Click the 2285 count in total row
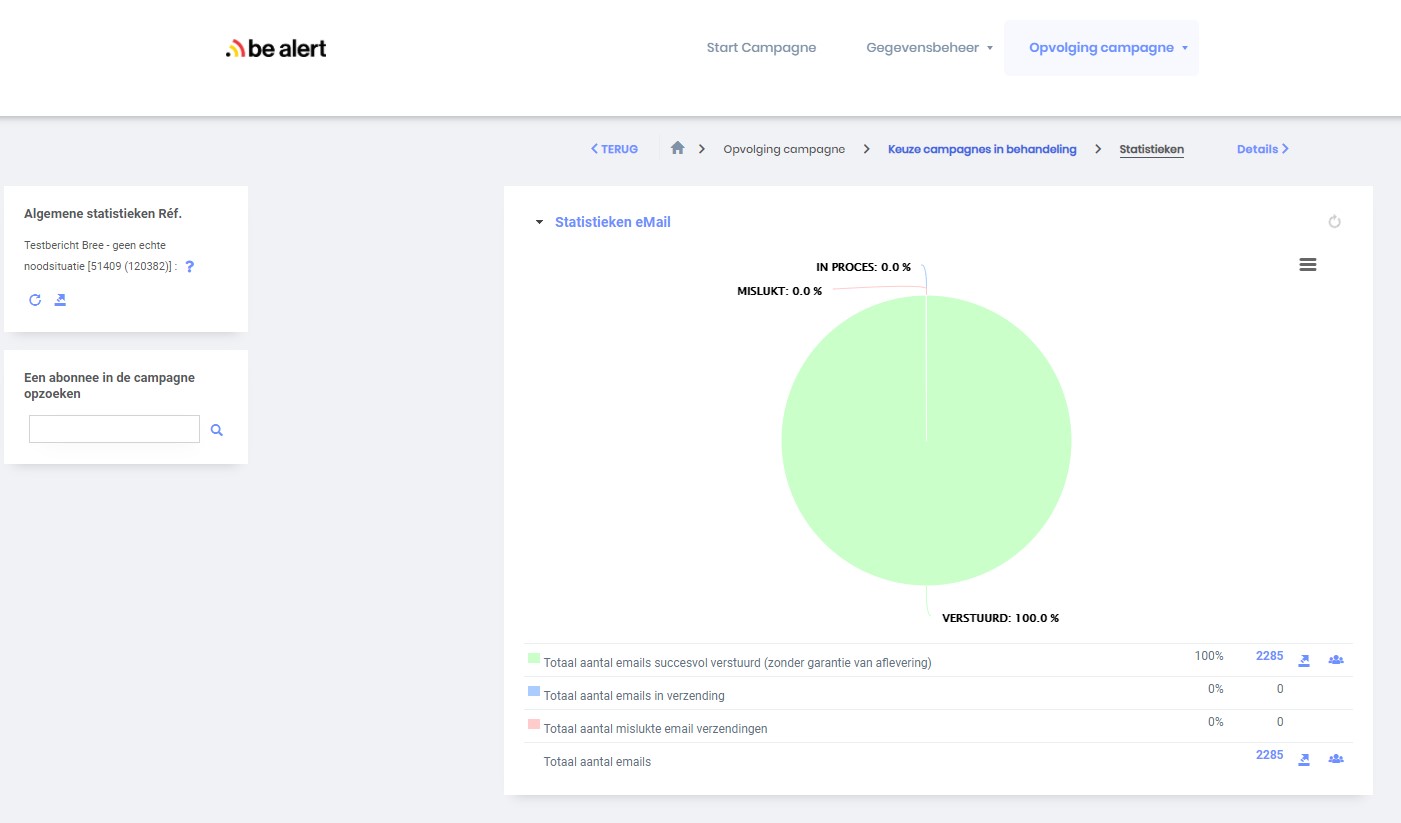Screen dimensions: 1401x823 [x=1269, y=755]
